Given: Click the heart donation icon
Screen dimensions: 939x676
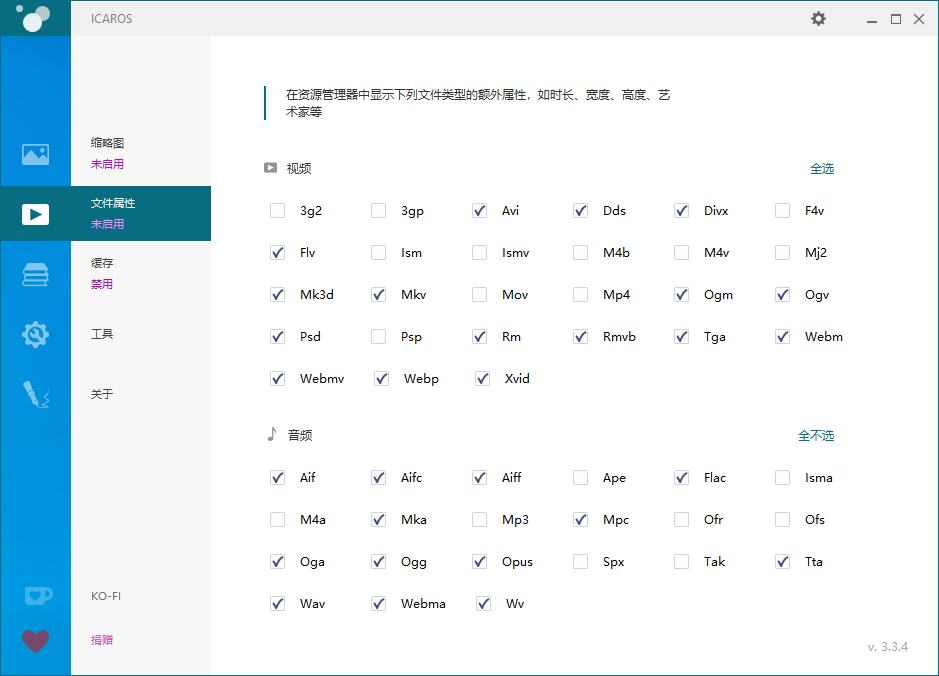Looking at the screenshot, I should click(35, 640).
